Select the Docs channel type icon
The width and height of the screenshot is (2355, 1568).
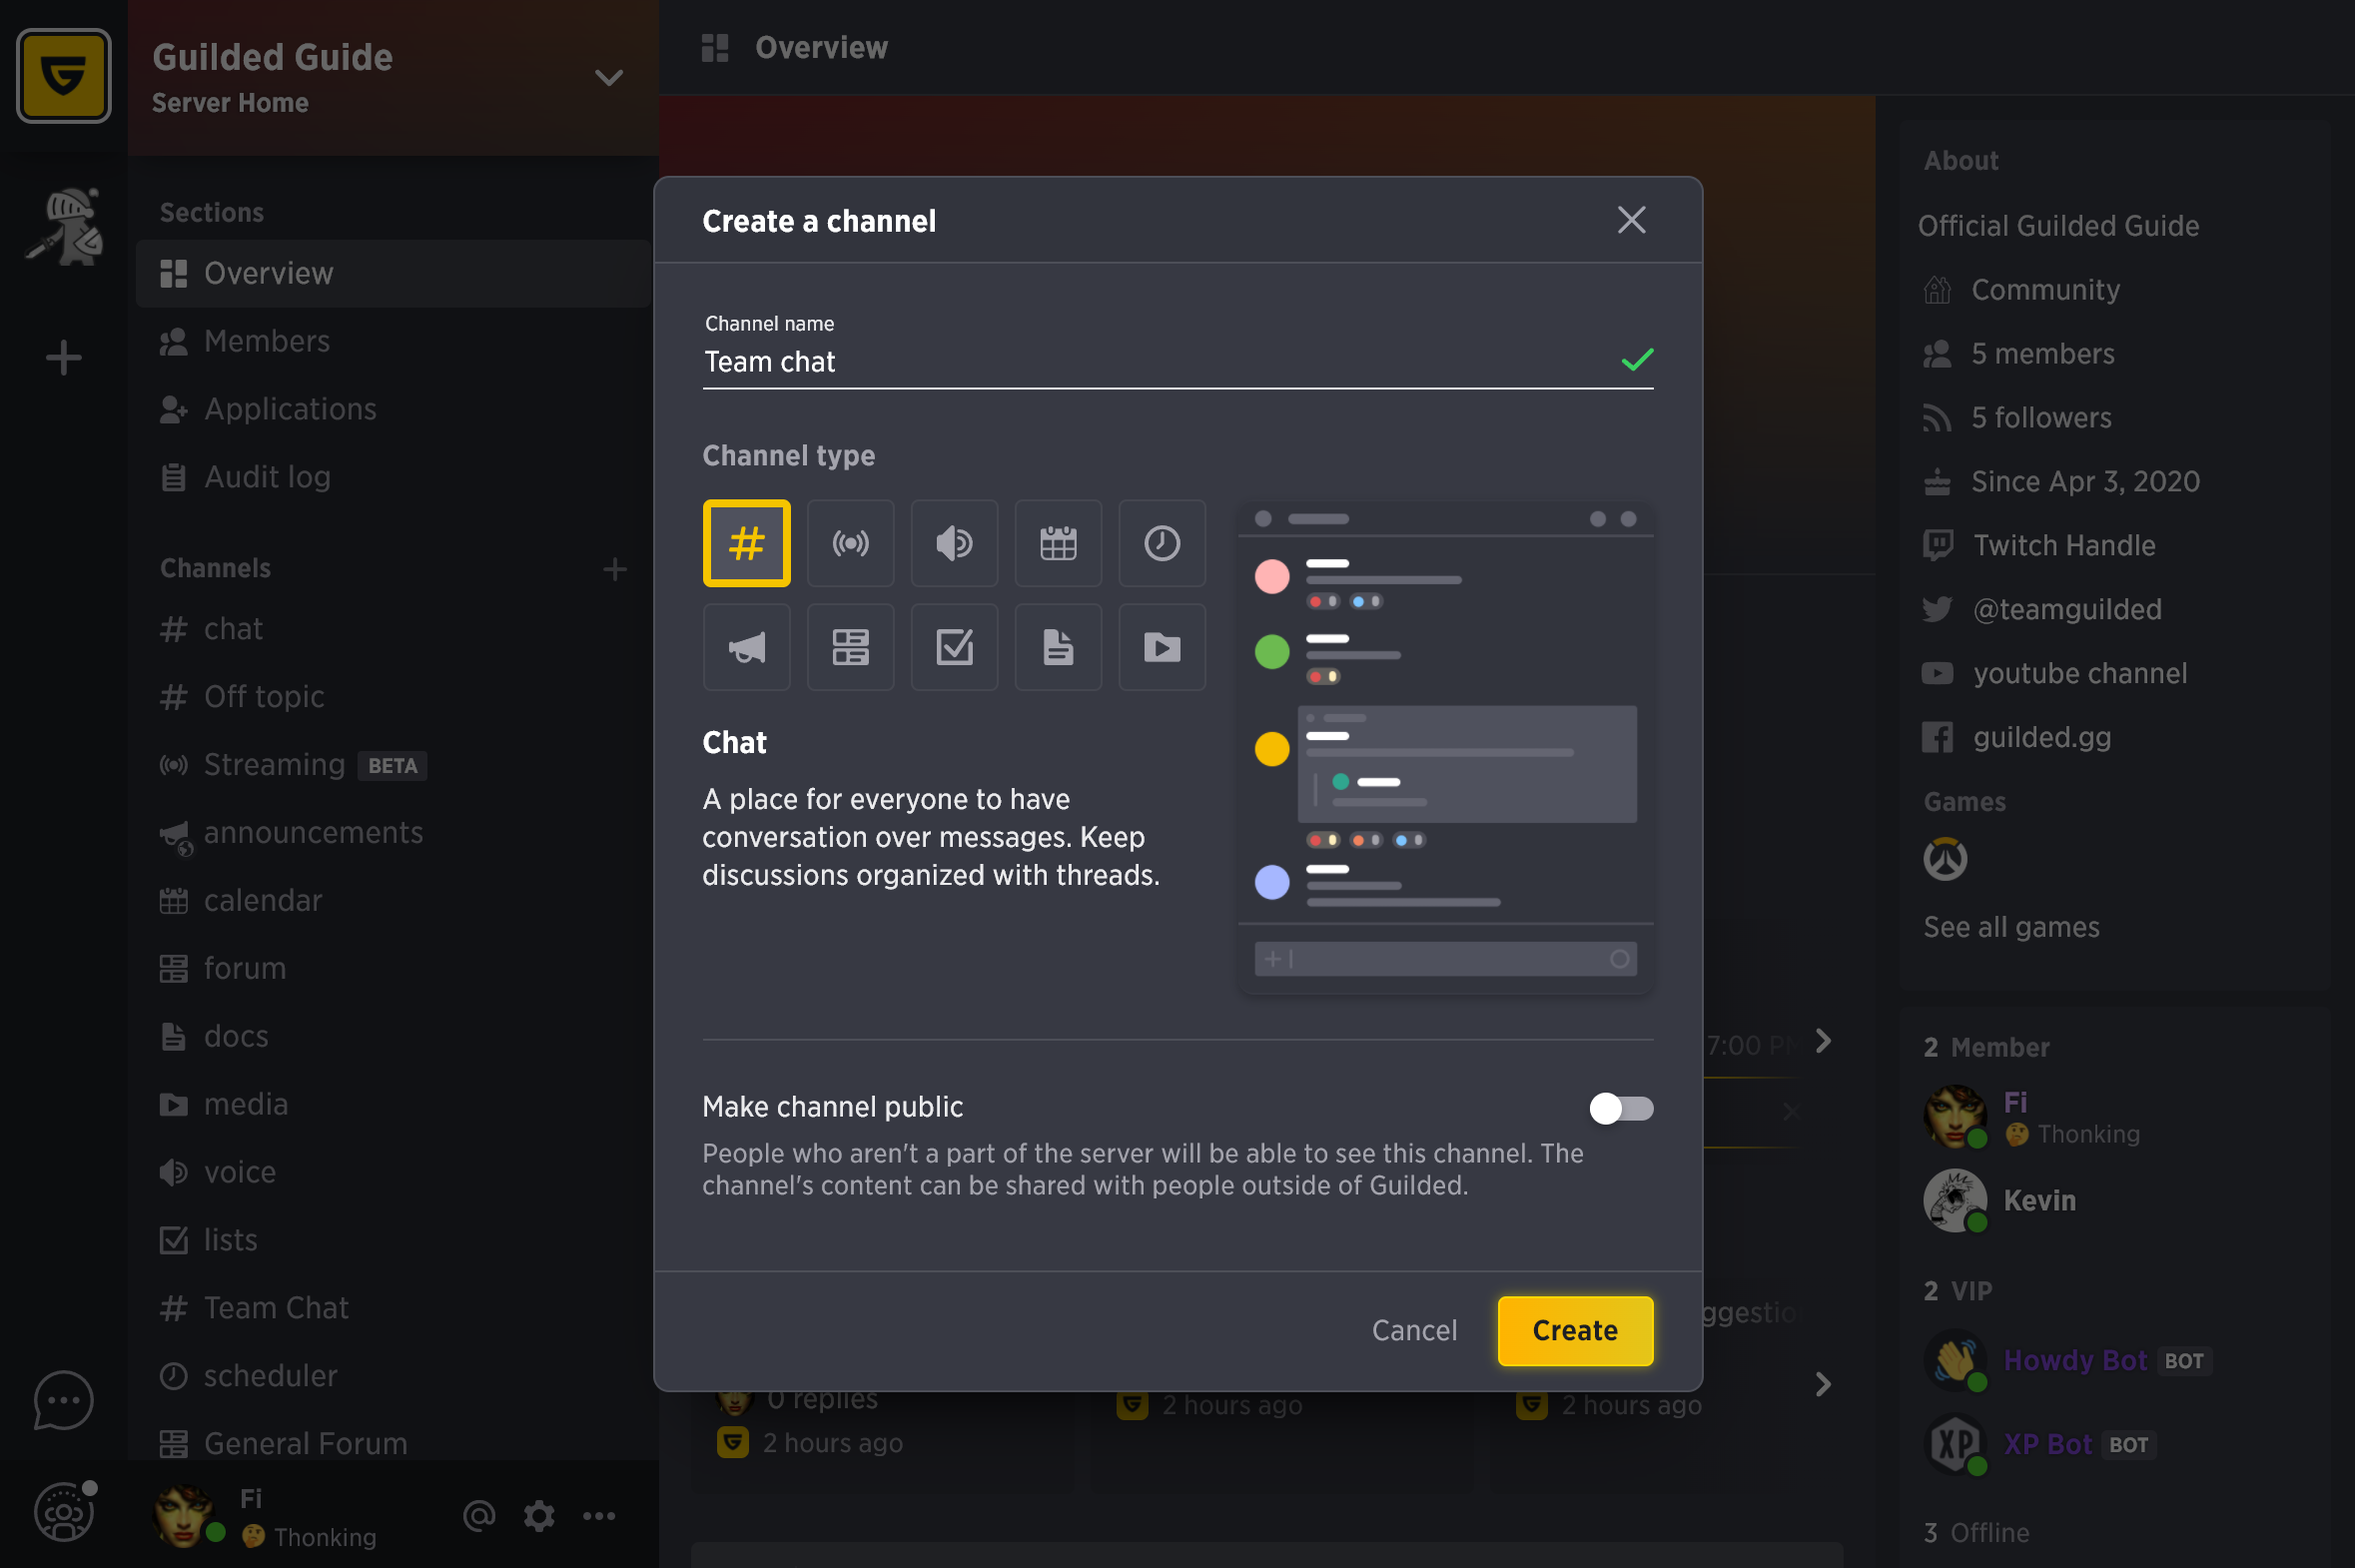pos(1057,644)
